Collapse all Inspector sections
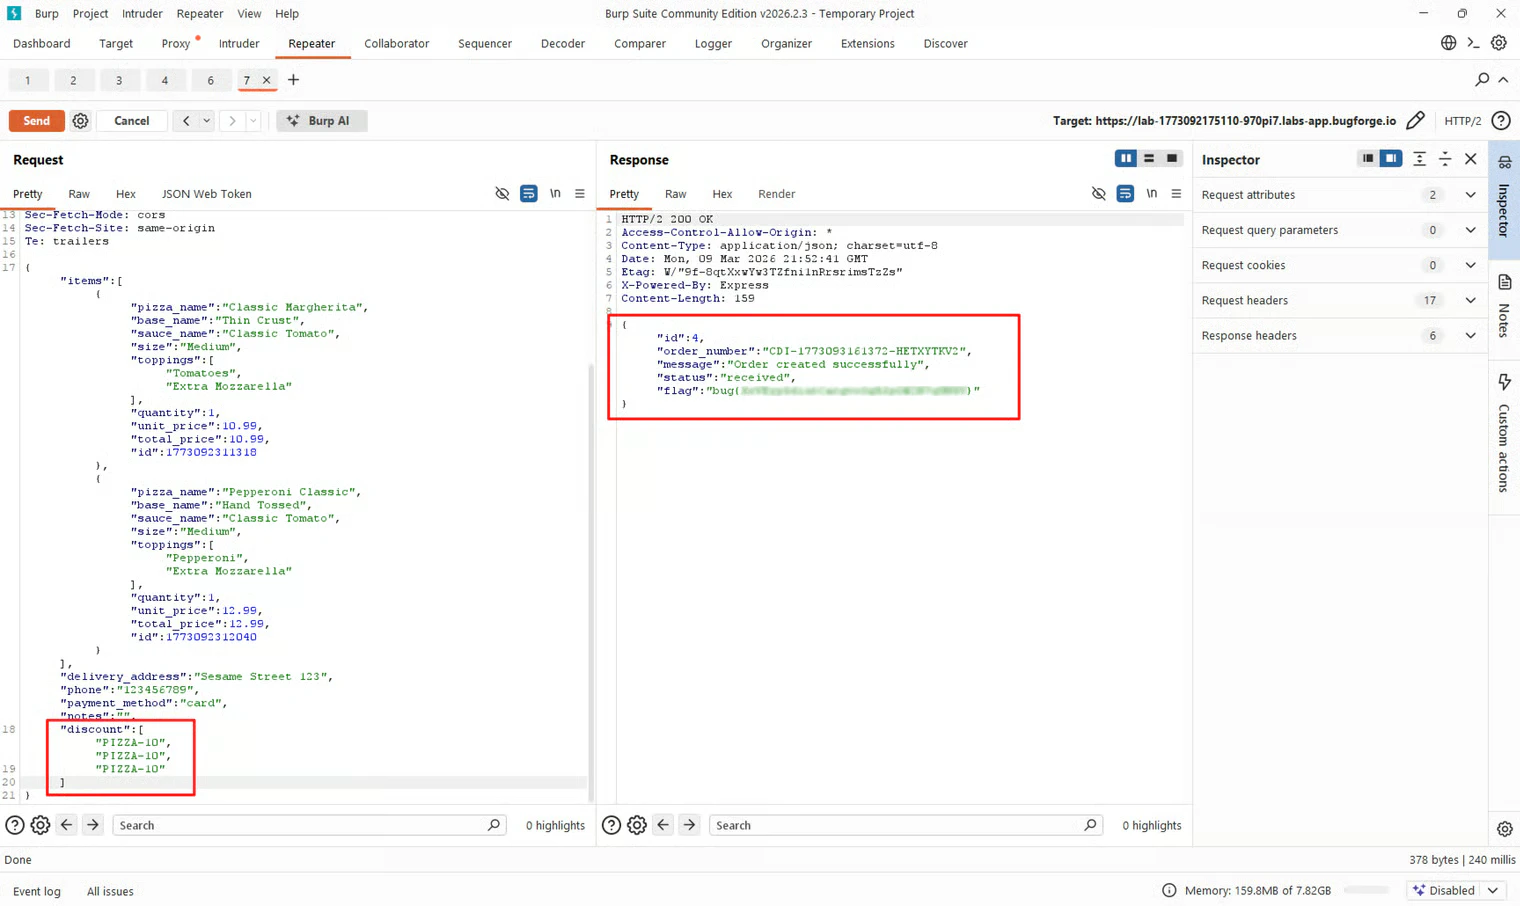The image size is (1520, 906). tap(1445, 159)
